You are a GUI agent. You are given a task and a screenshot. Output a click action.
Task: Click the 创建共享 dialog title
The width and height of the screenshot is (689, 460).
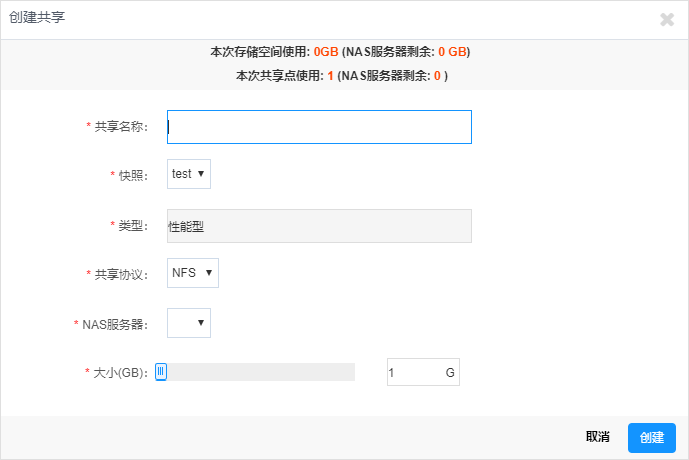click(37, 17)
